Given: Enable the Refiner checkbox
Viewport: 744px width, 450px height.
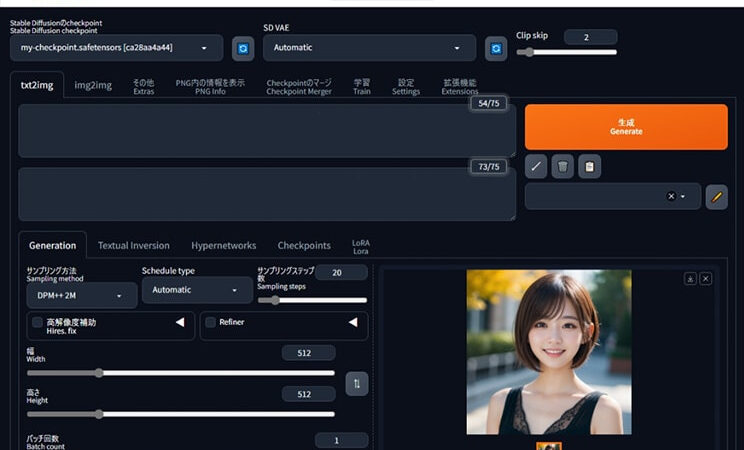Looking at the screenshot, I should coord(210,322).
